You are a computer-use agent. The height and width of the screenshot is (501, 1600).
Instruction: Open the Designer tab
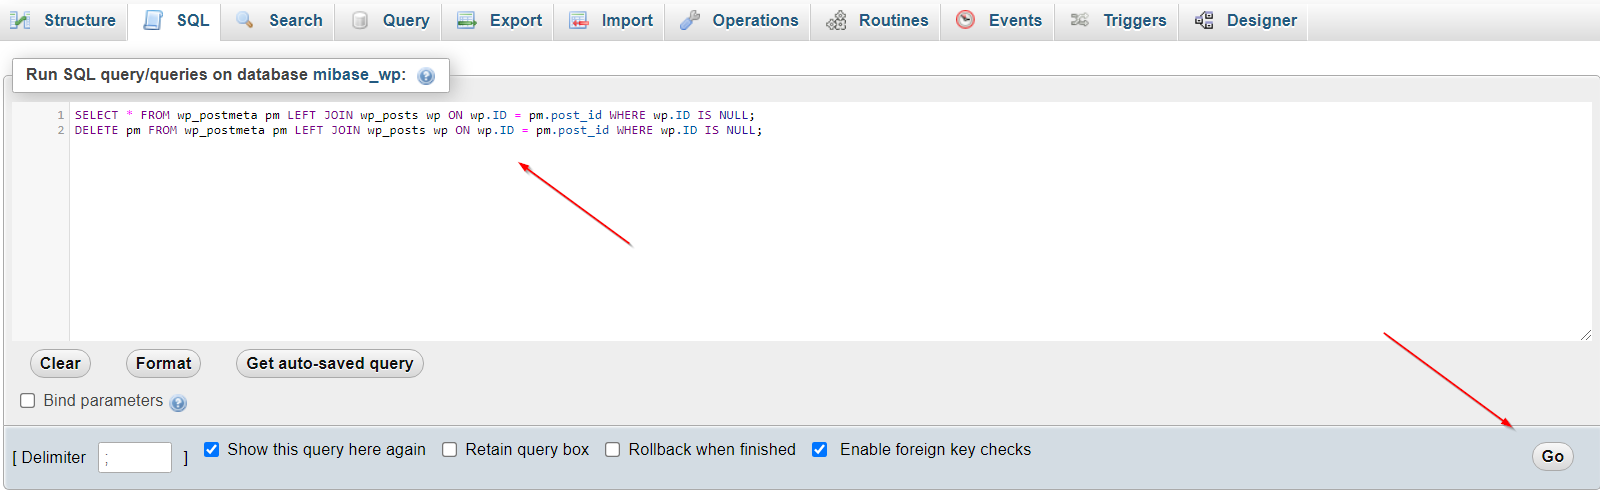1244,20
